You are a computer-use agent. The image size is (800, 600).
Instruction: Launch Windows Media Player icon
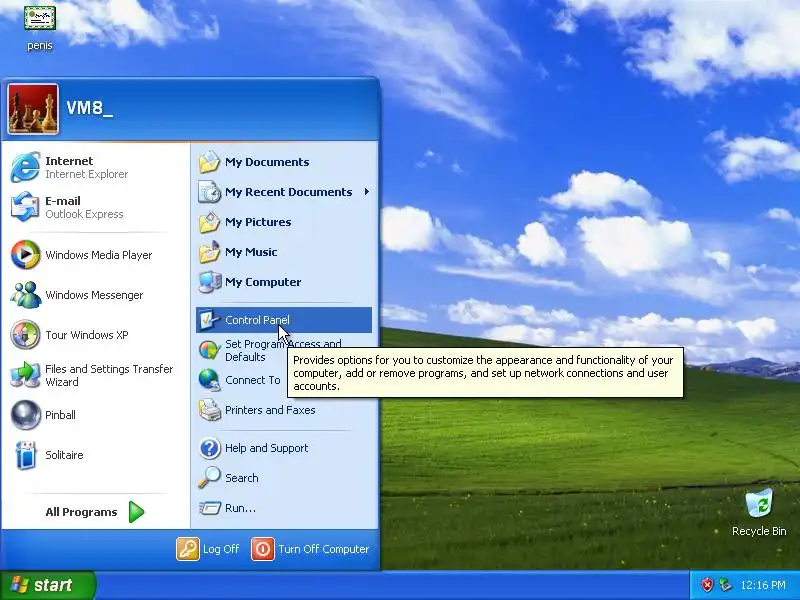26,255
